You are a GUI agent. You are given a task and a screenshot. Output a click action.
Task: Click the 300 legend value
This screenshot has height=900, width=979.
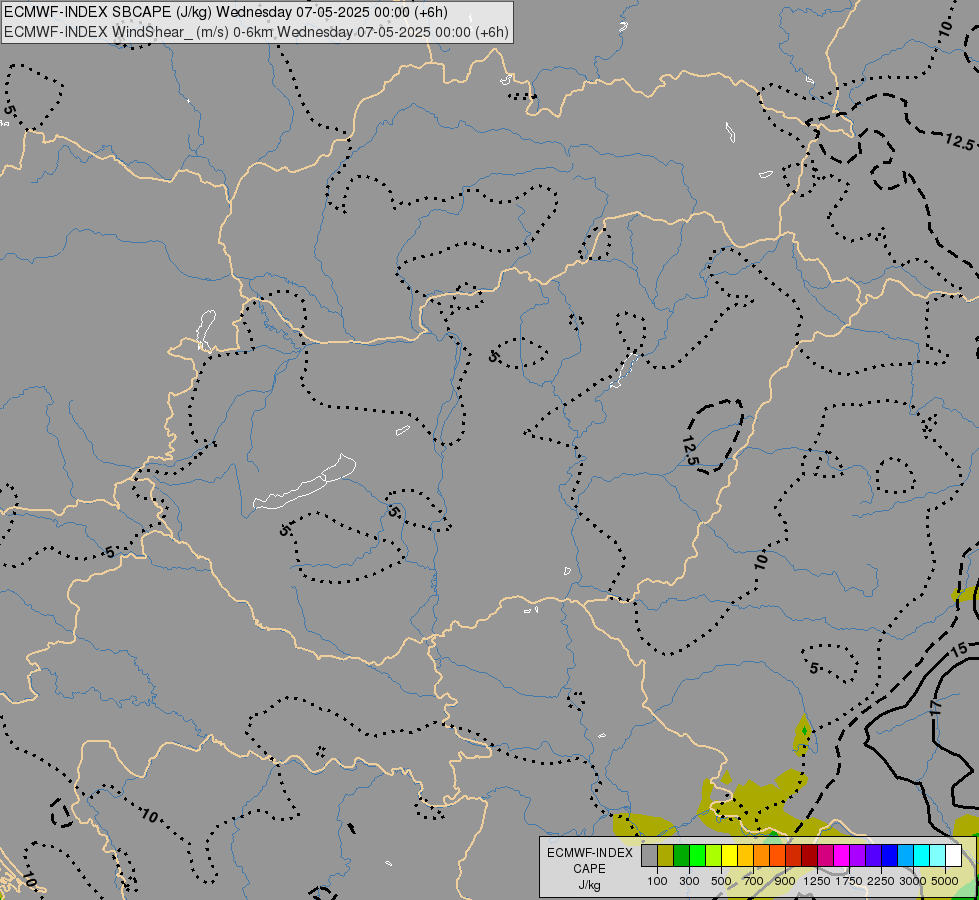coord(689,881)
